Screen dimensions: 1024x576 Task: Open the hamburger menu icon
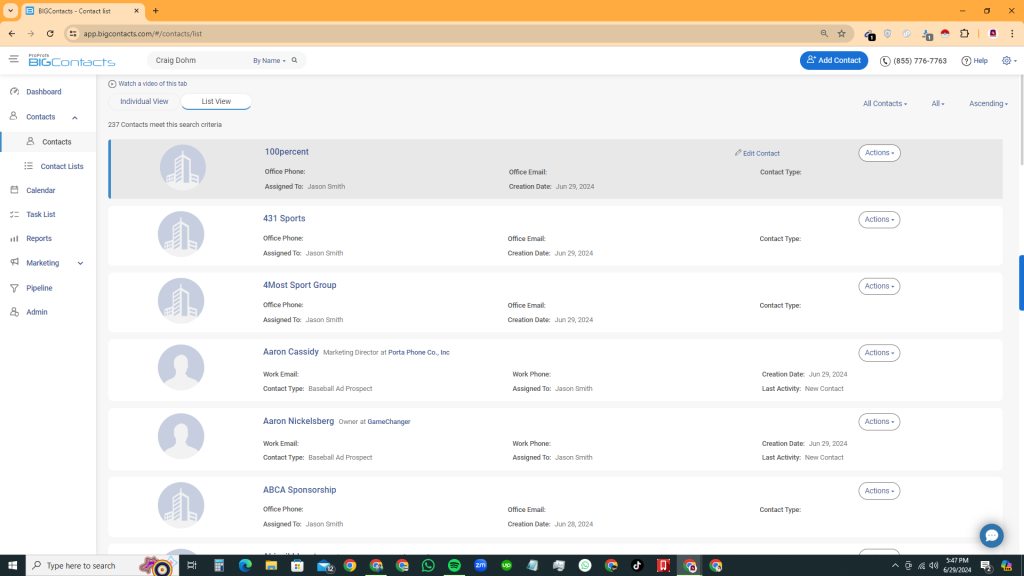(x=14, y=60)
